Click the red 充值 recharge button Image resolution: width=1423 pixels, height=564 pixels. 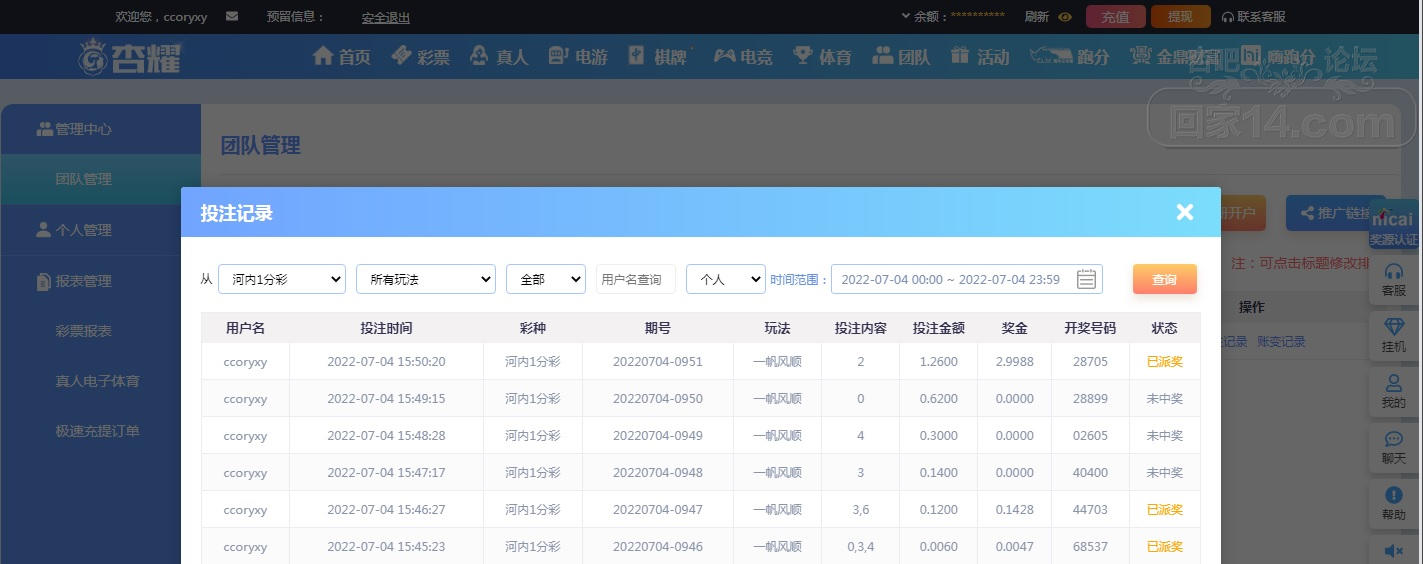[1115, 17]
